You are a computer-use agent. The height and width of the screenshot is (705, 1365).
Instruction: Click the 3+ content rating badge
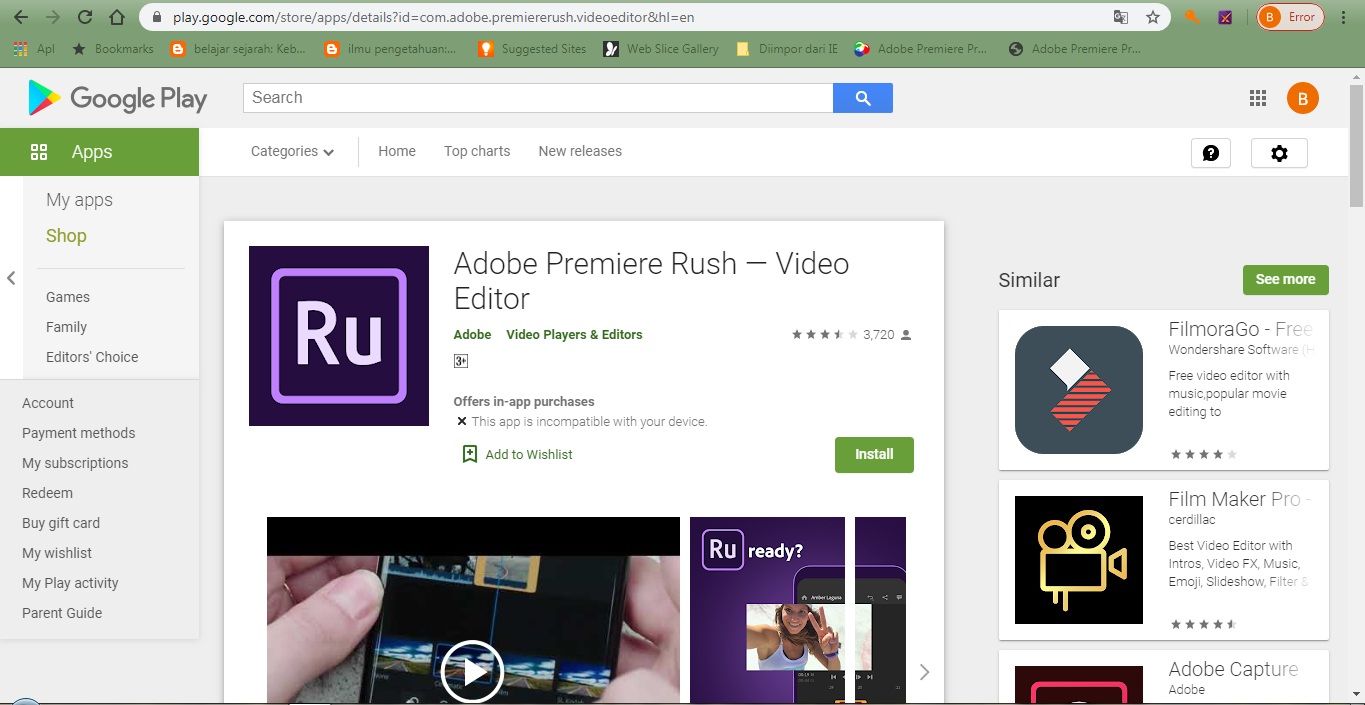coord(461,361)
